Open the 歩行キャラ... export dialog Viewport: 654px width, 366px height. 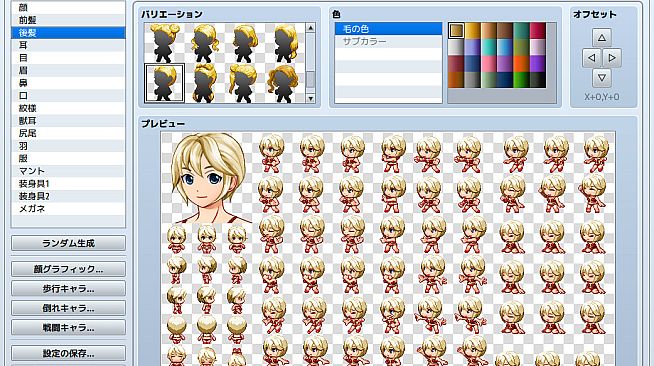click(x=68, y=288)
